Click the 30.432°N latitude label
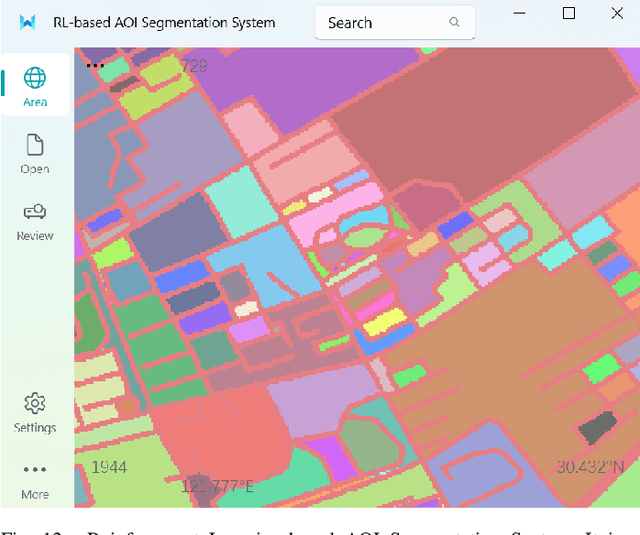640x535 pixels. pyautogui.click(x=590, y=467)
